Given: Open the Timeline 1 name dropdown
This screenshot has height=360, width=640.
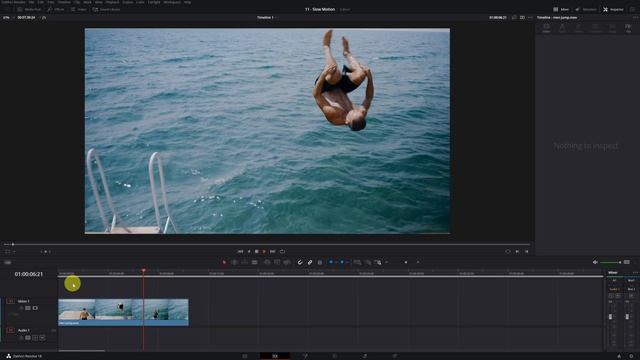Looking at the screenshot, I should point(266,18).
